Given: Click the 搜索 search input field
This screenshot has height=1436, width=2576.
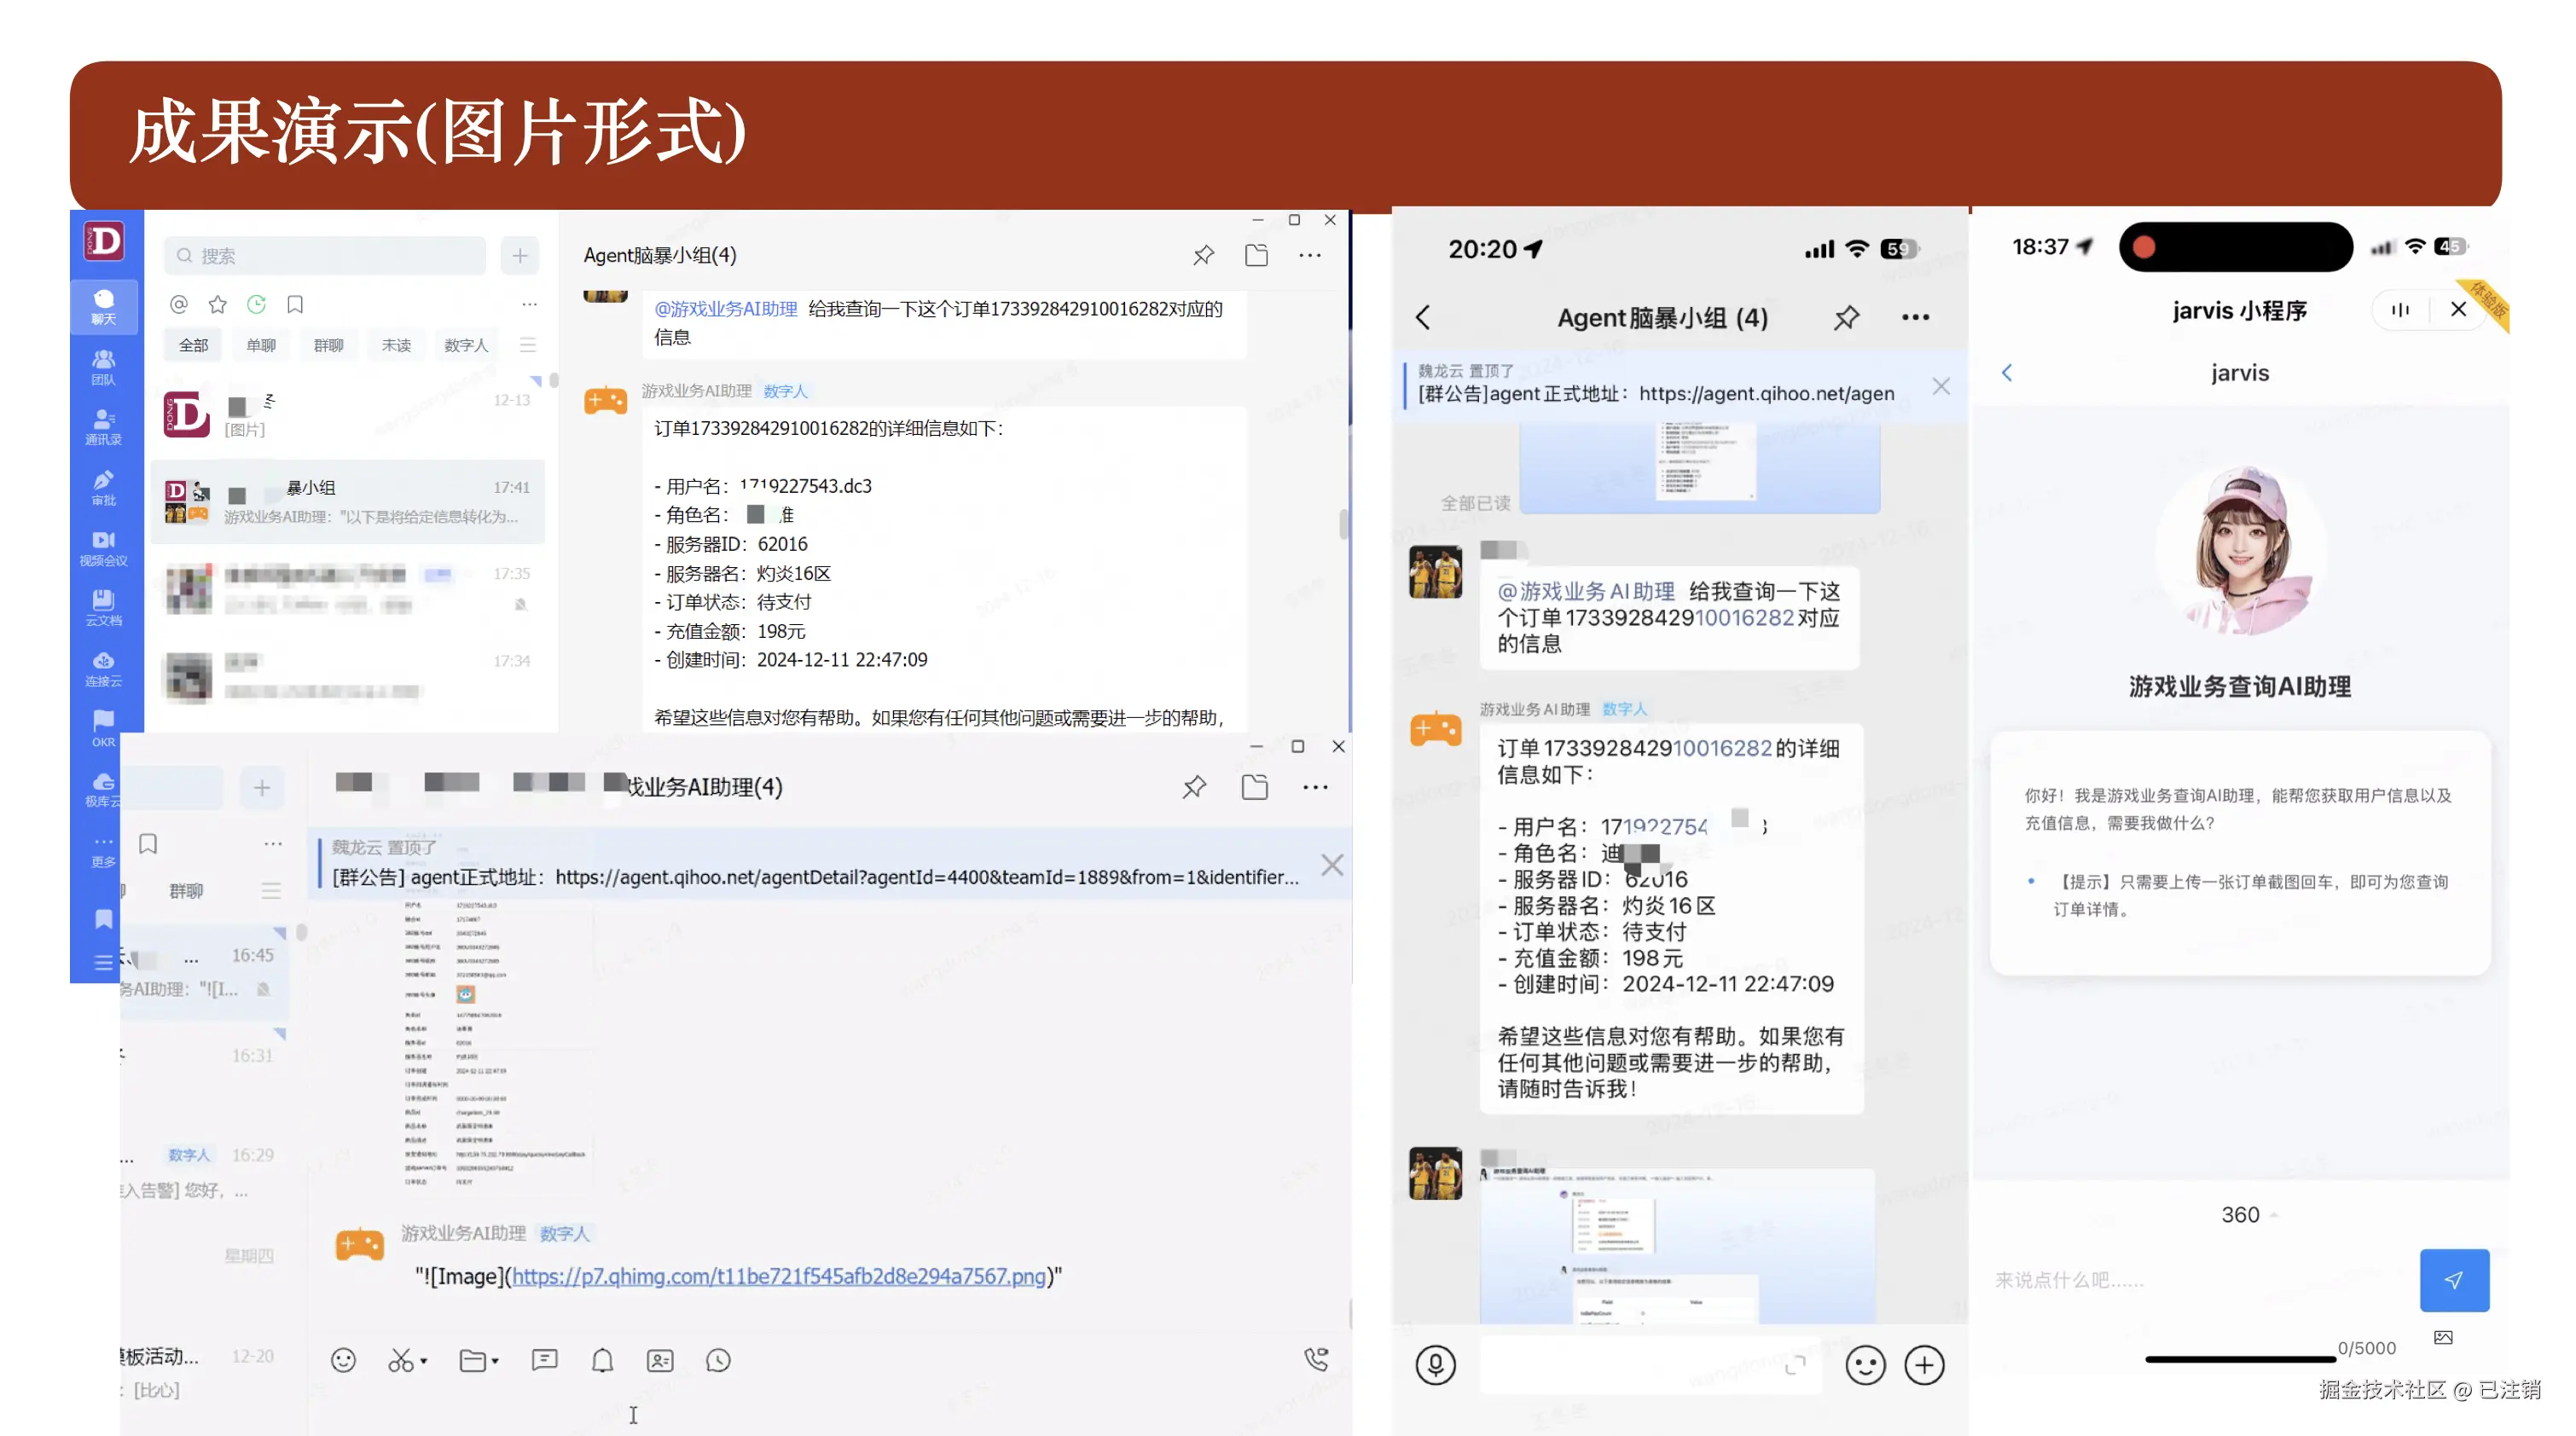Looking at the screenshot, I should [325, 256].
